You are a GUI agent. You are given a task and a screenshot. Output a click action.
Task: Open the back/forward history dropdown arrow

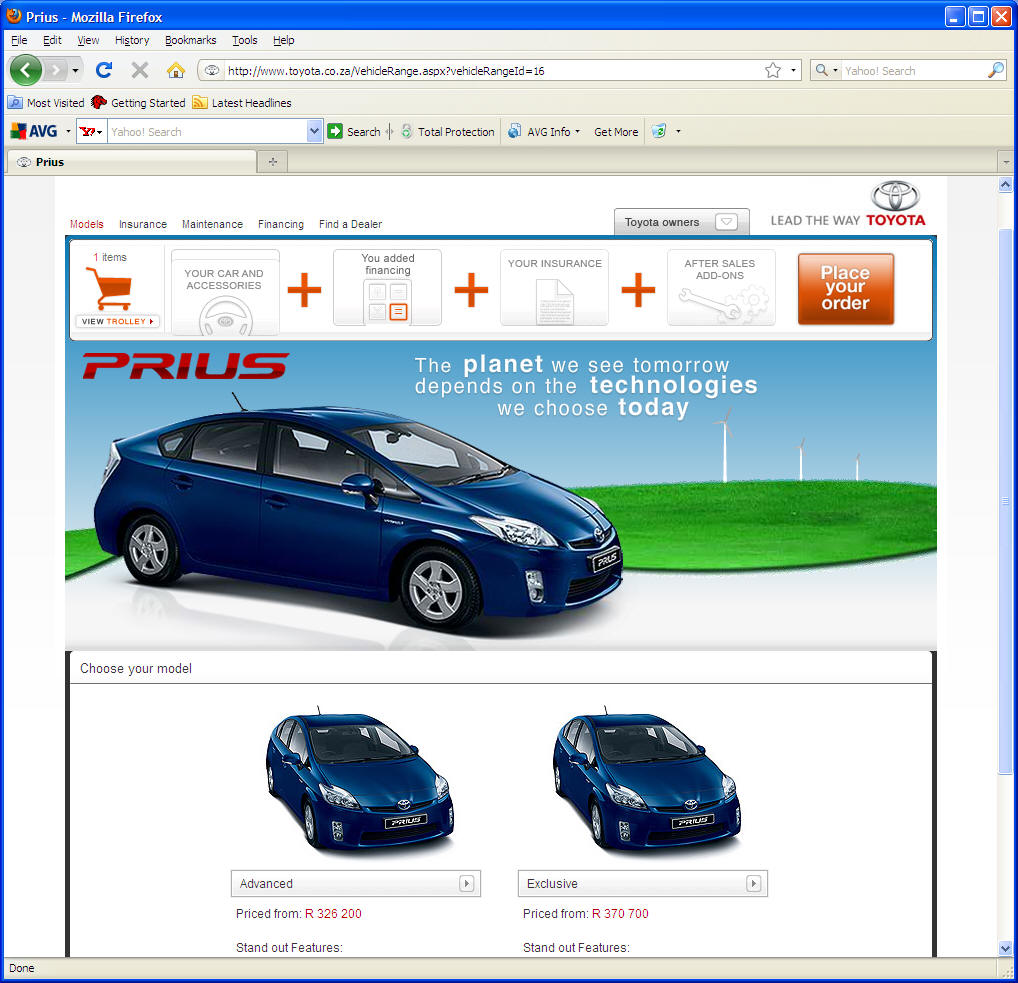coord(75,70)
